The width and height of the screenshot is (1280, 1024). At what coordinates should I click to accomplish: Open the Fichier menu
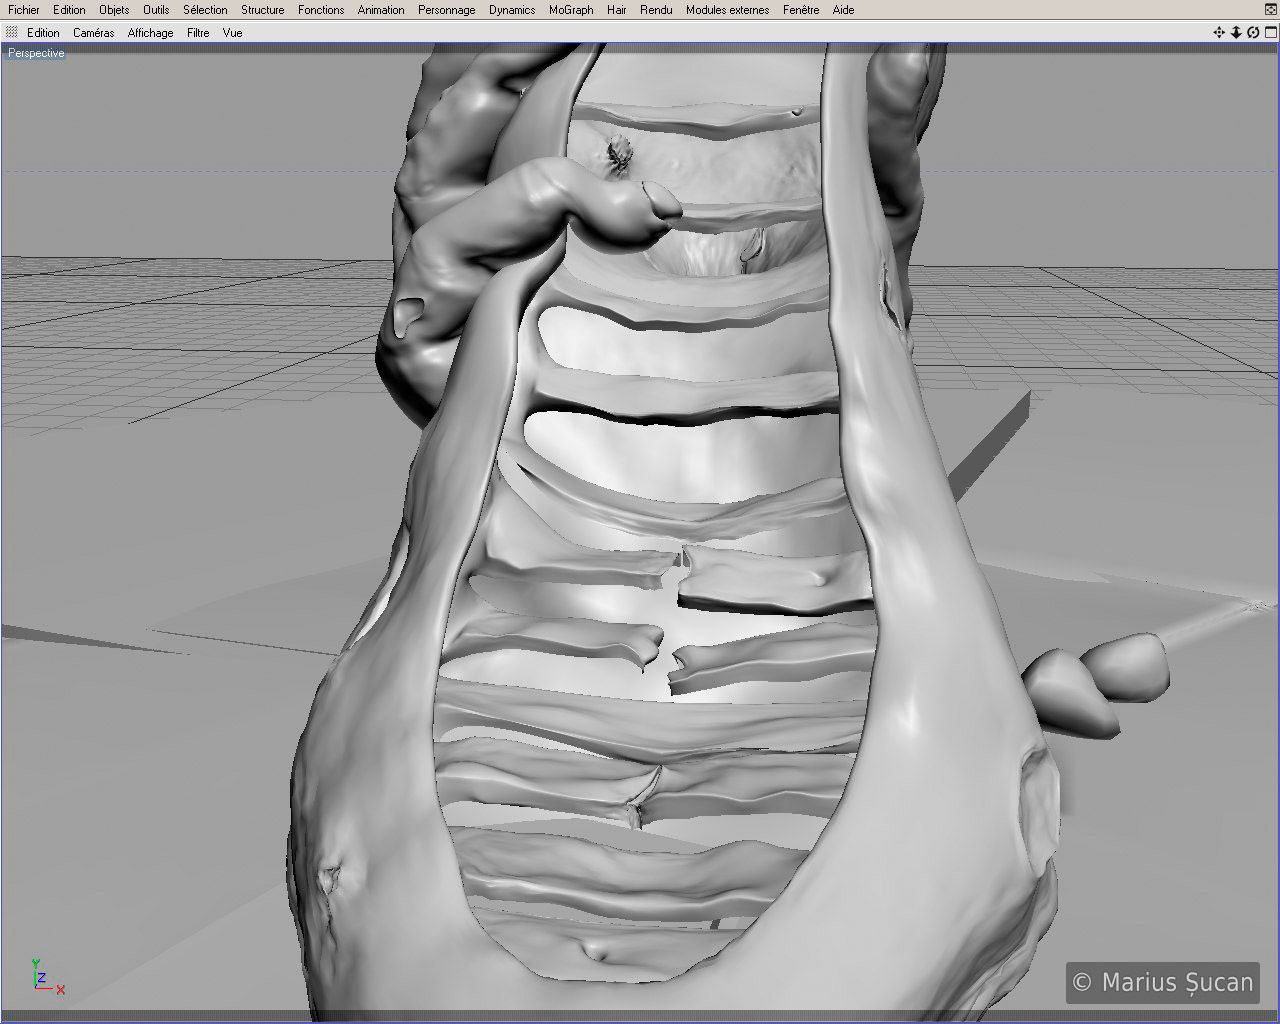click(24, 10)
